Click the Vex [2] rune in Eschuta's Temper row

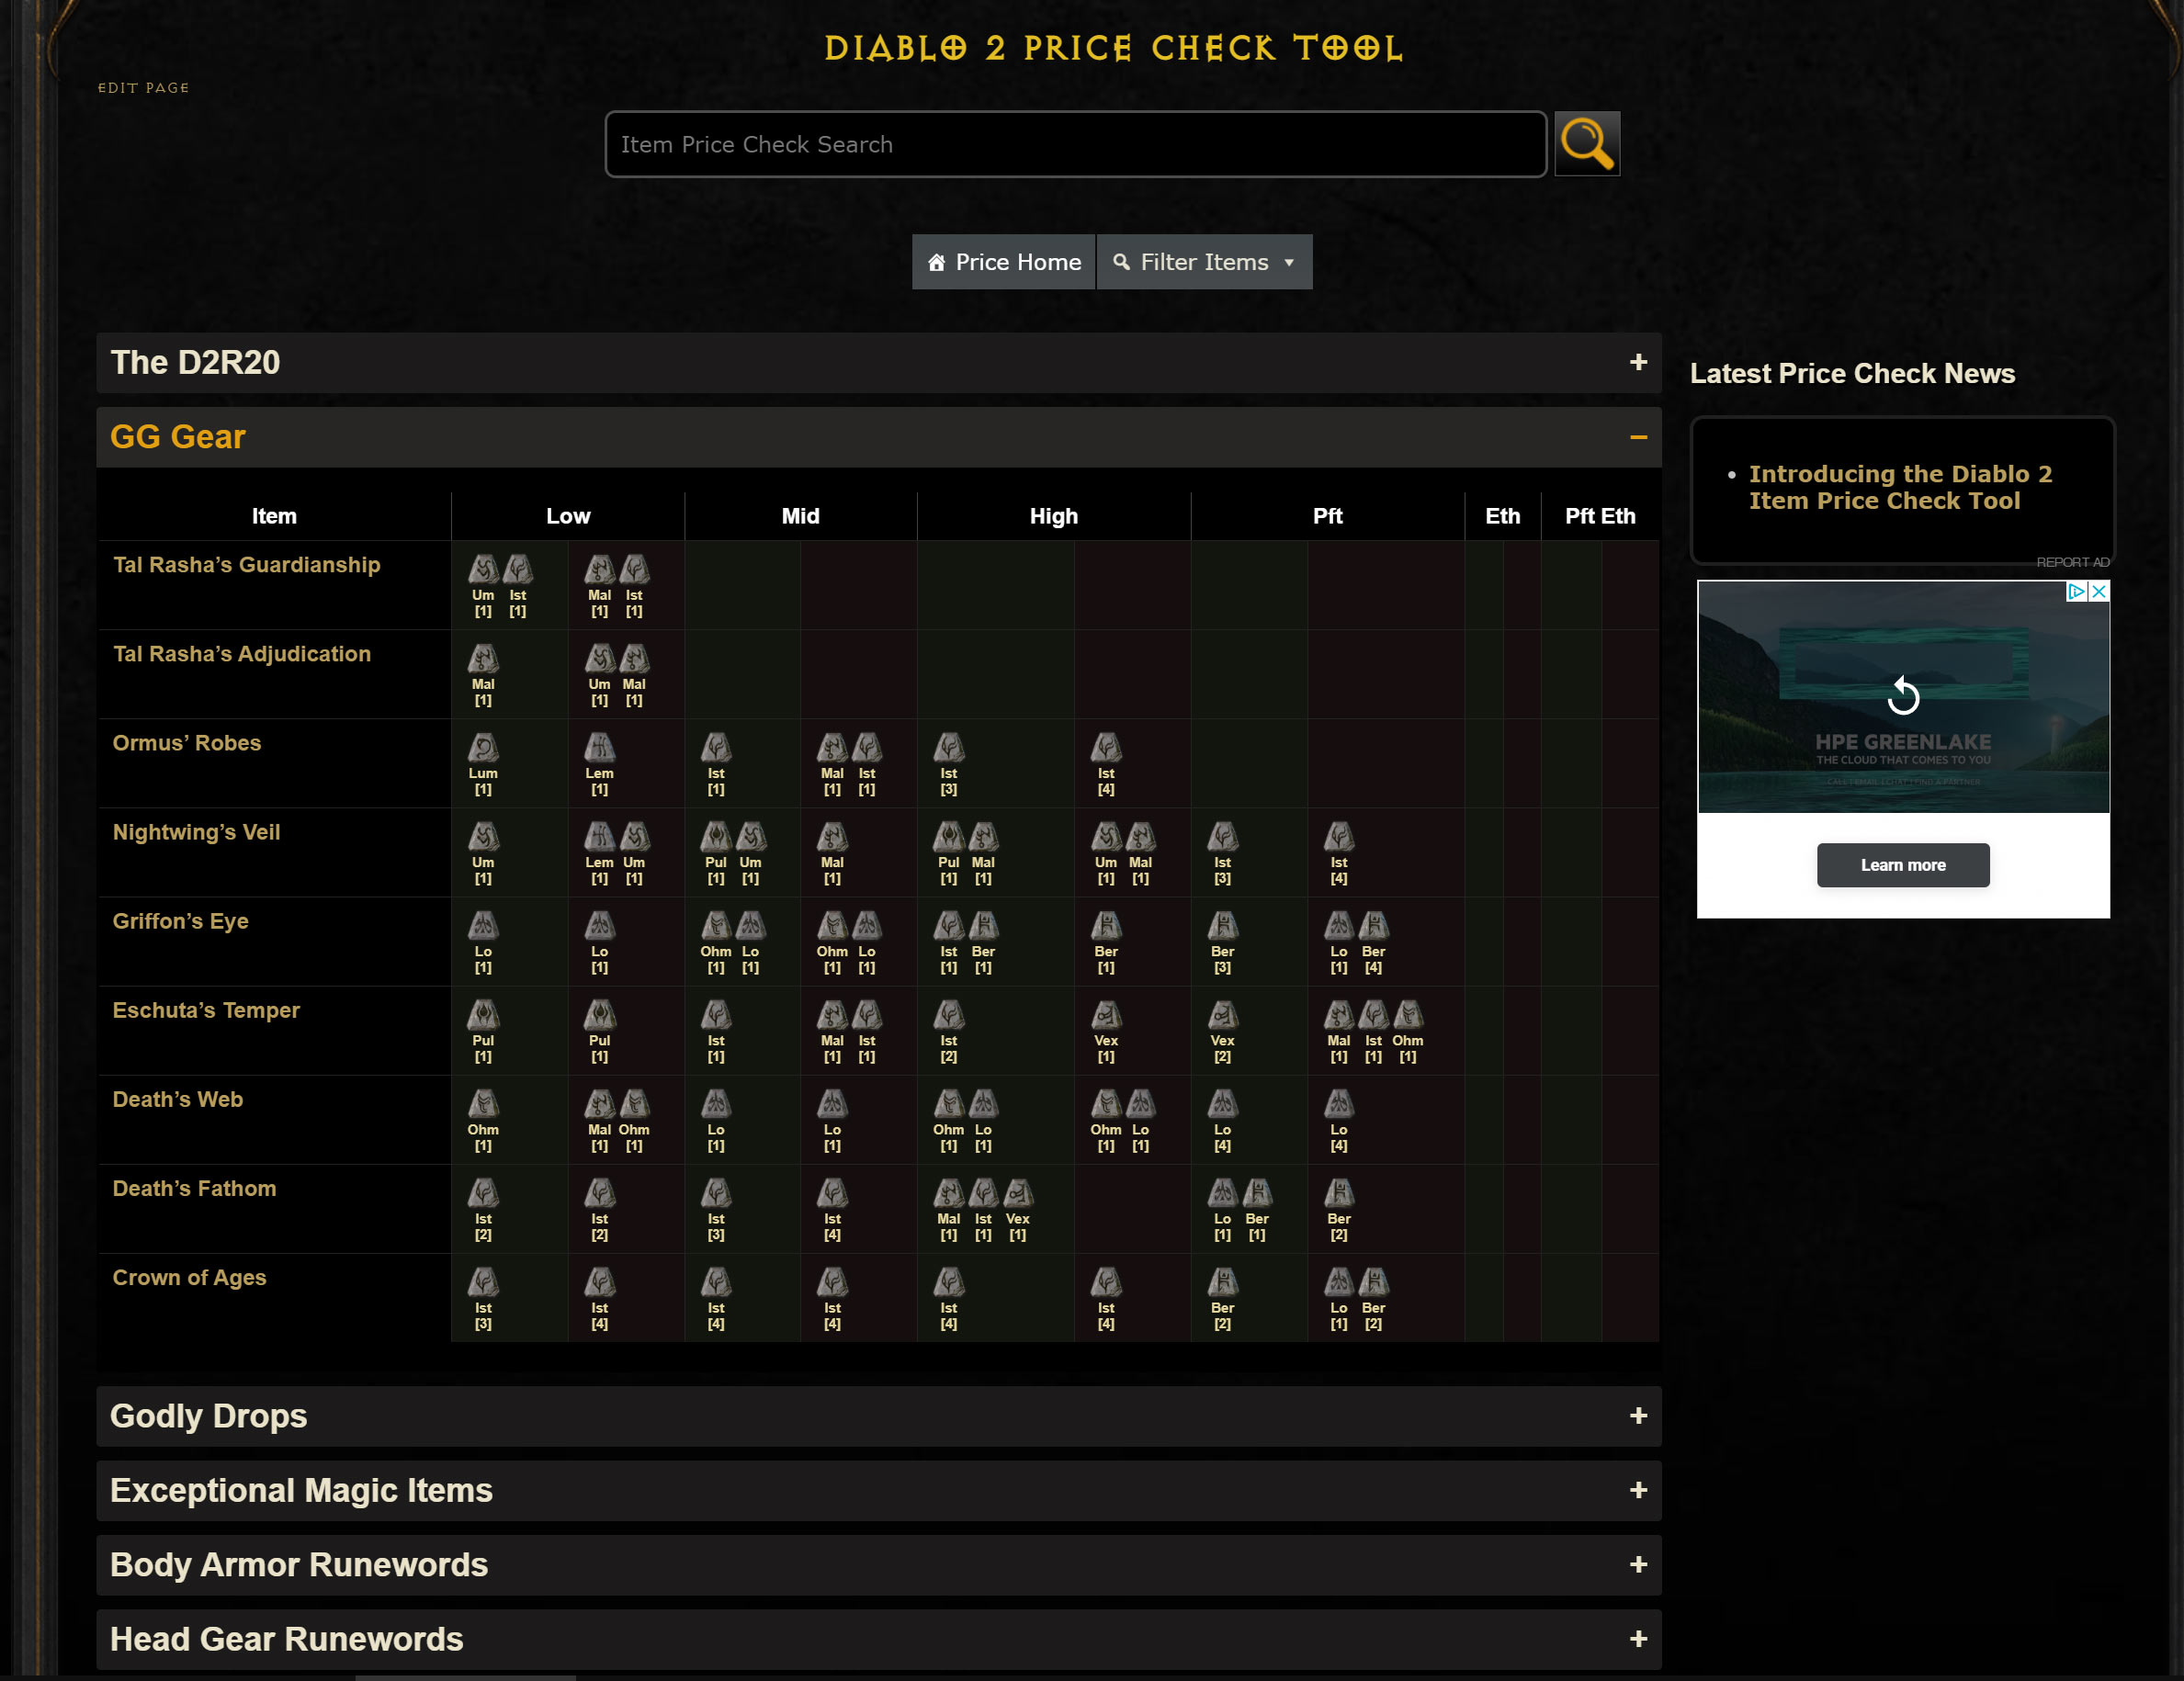[x=1222, y=1016]
